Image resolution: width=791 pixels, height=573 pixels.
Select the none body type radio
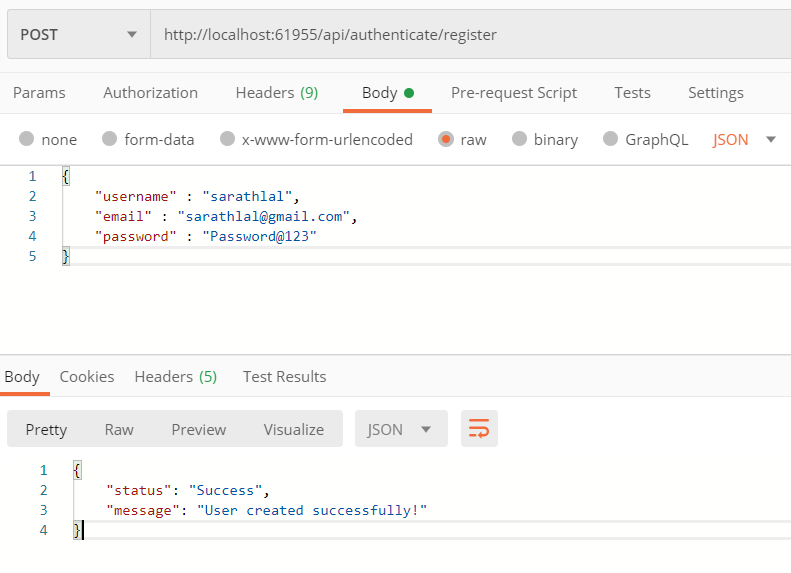[27, 139]
